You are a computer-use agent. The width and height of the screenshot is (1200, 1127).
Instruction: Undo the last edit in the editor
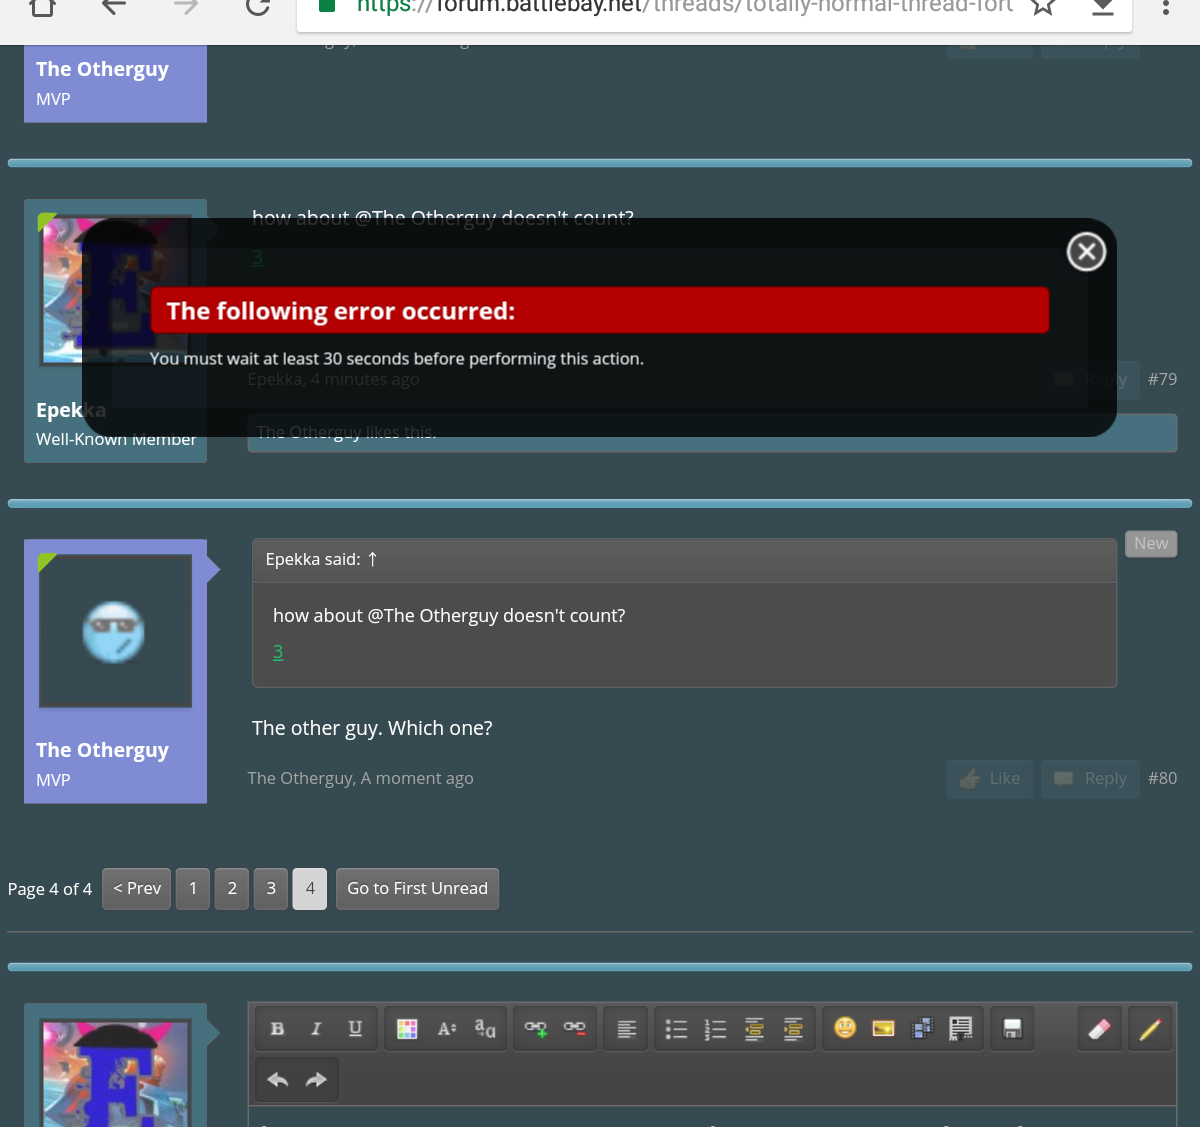pos(278,1080)
